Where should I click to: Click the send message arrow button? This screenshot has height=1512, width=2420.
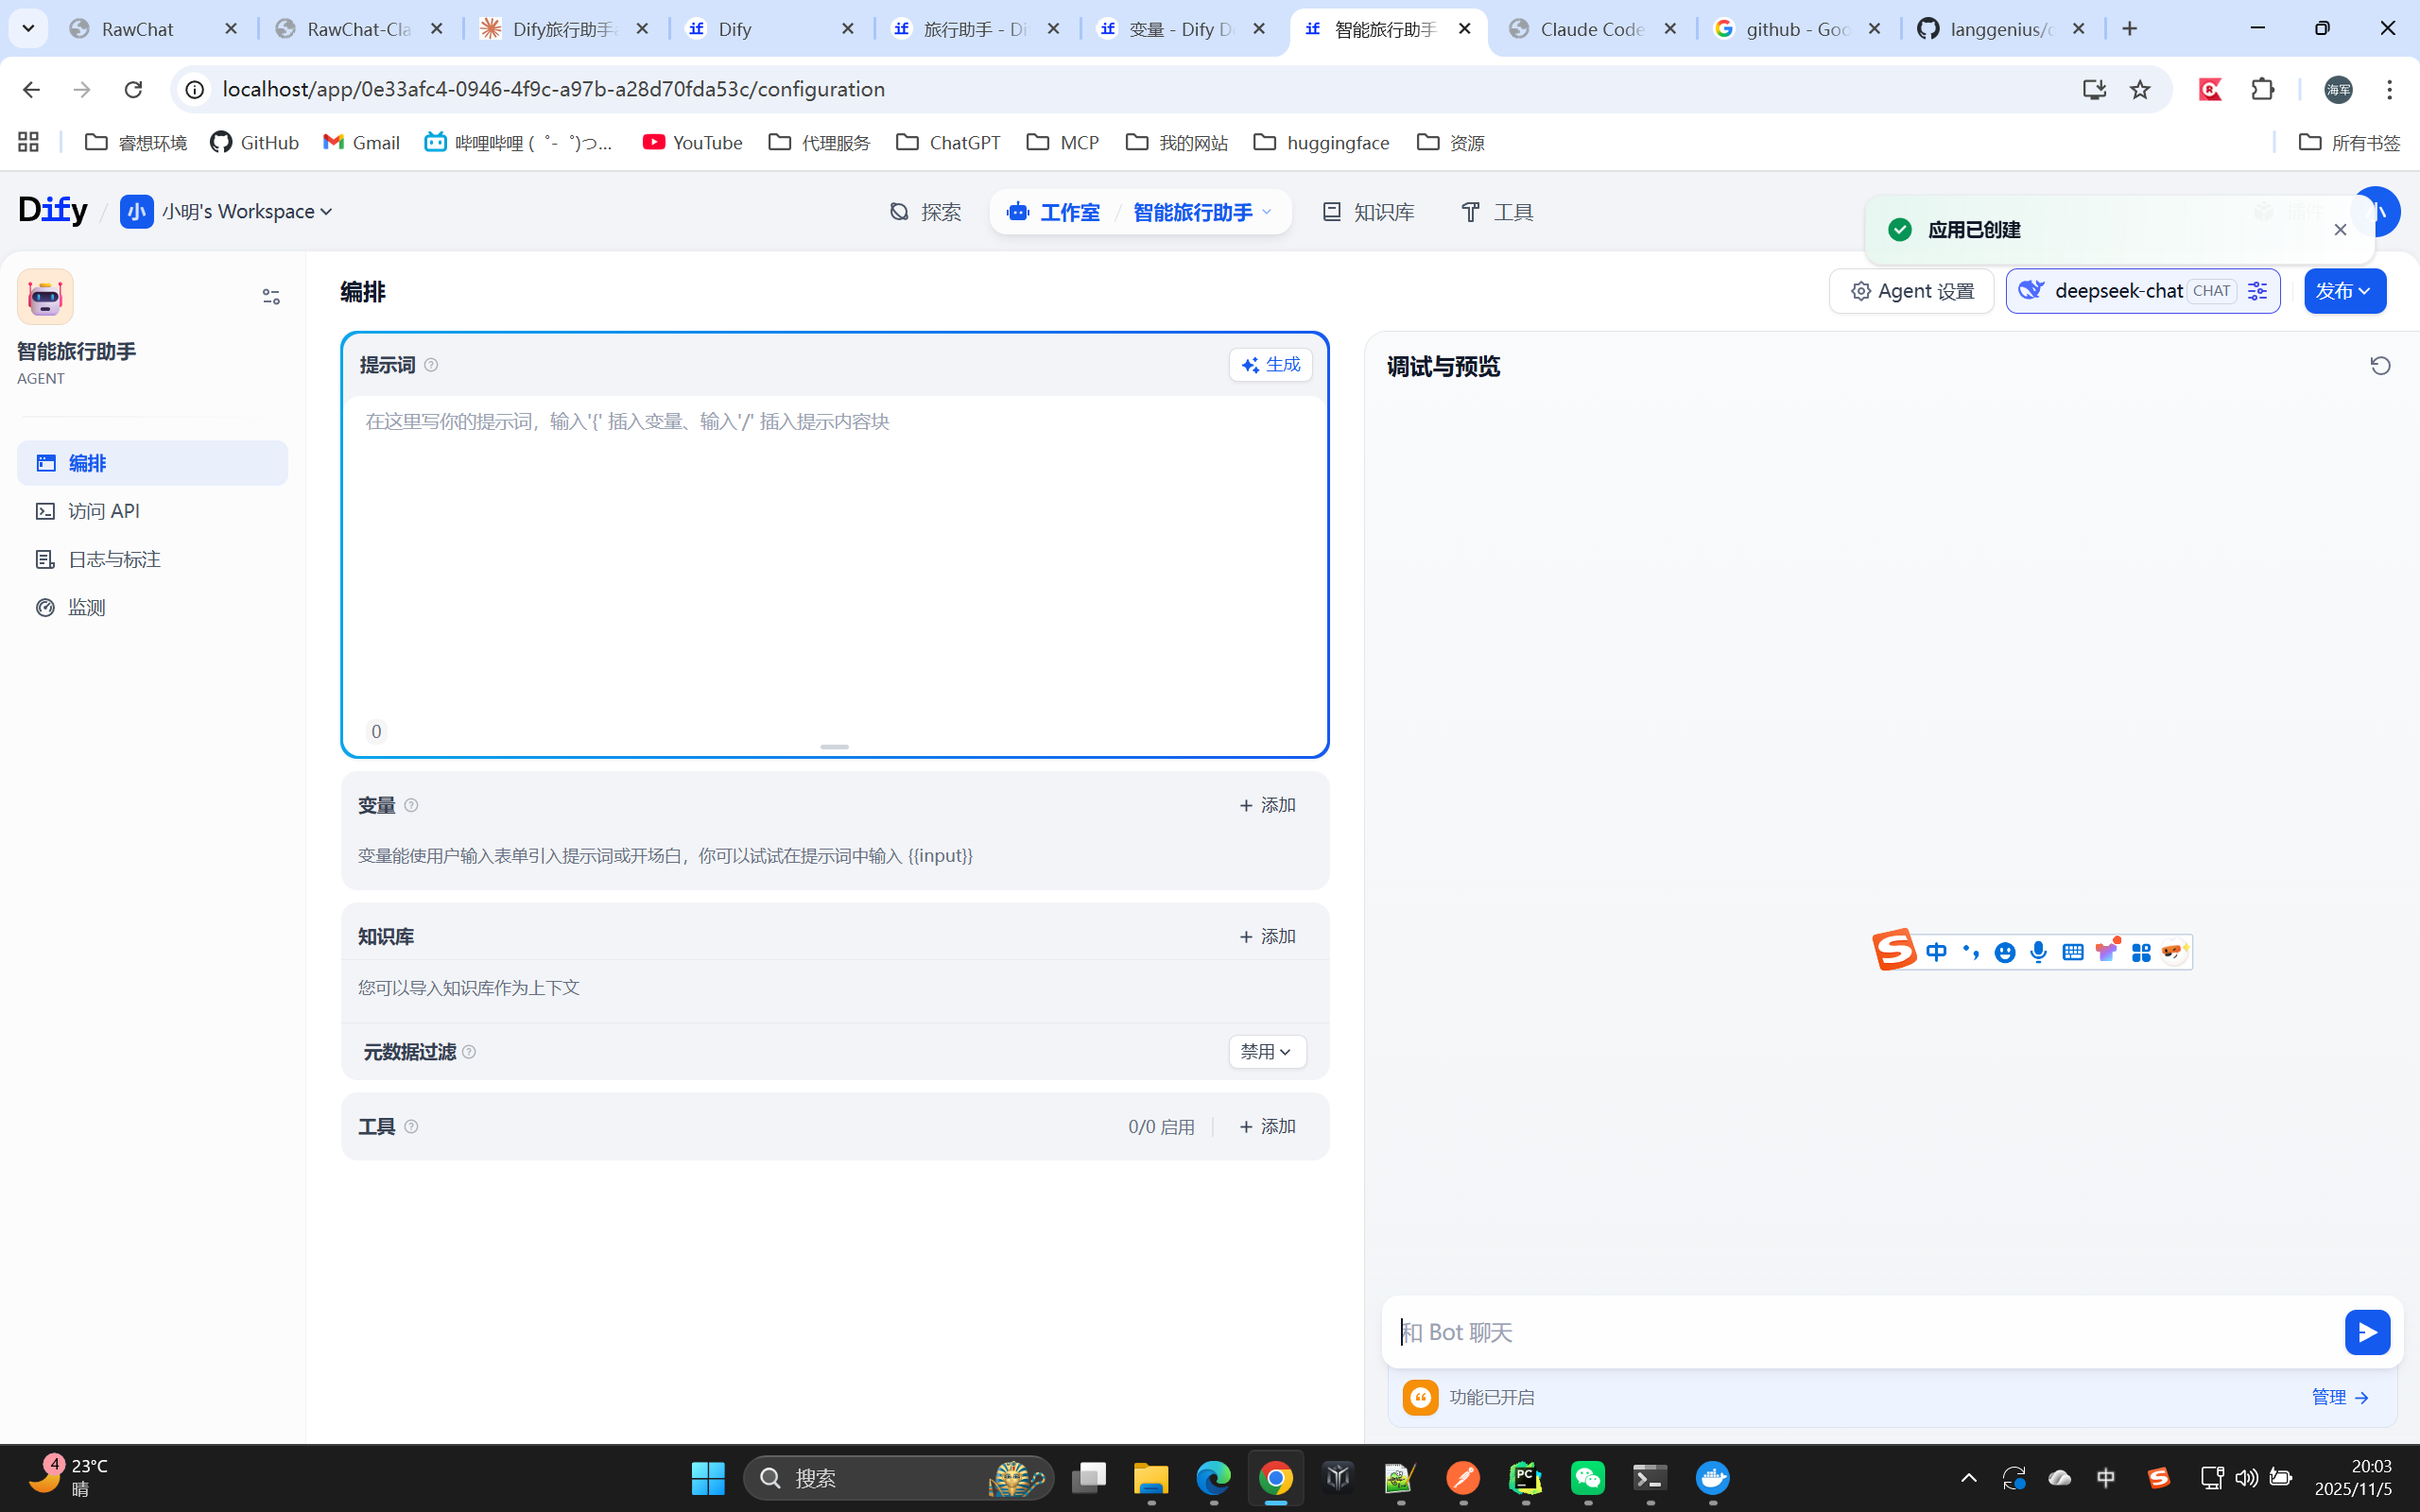pos(2366,1331)
